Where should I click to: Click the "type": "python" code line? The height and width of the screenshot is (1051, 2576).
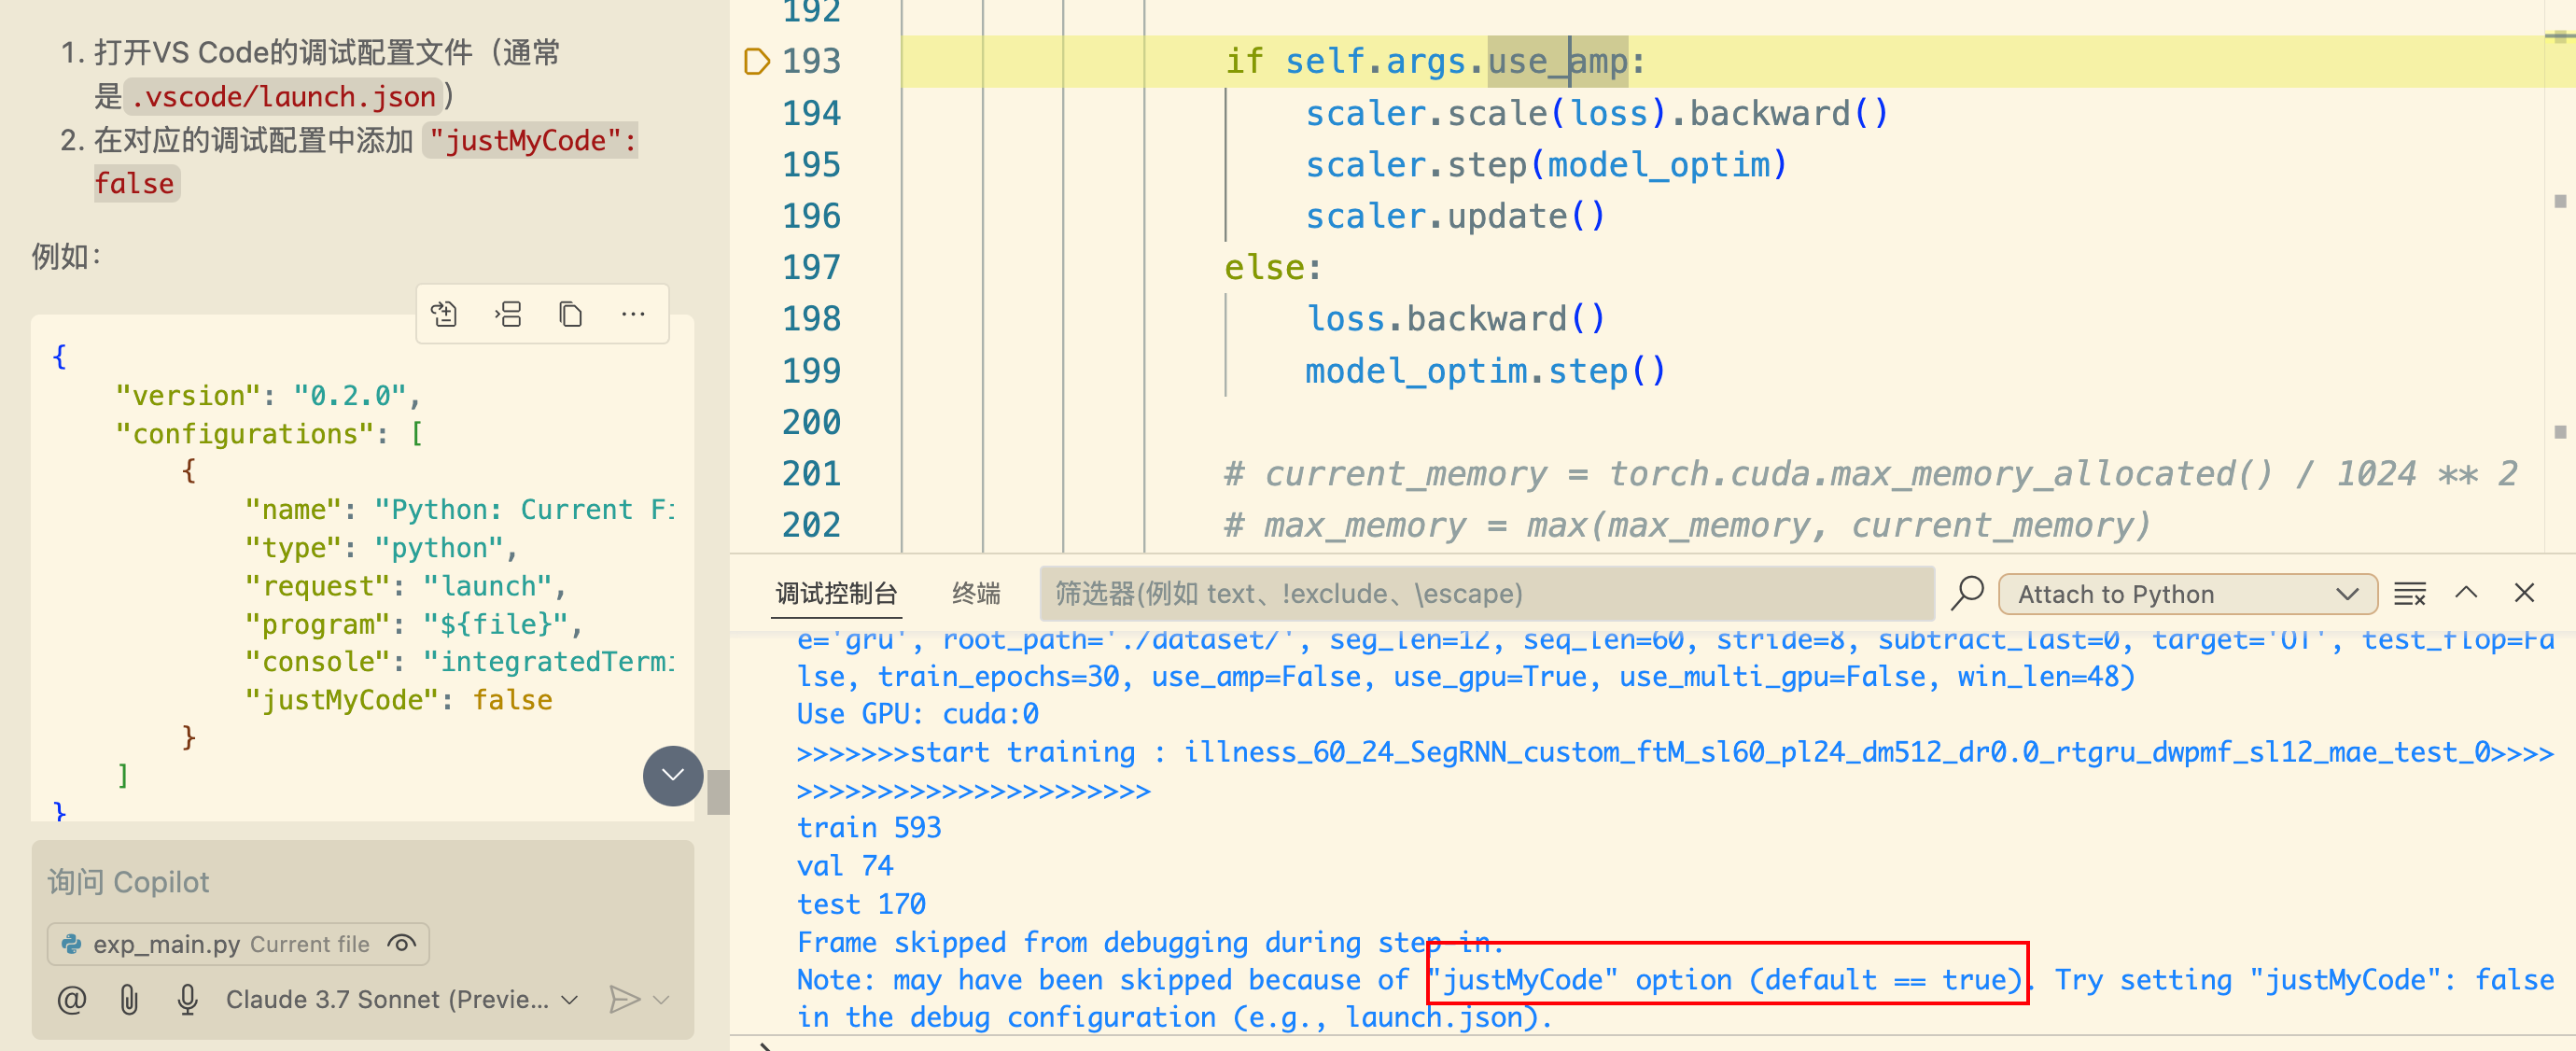381,547
